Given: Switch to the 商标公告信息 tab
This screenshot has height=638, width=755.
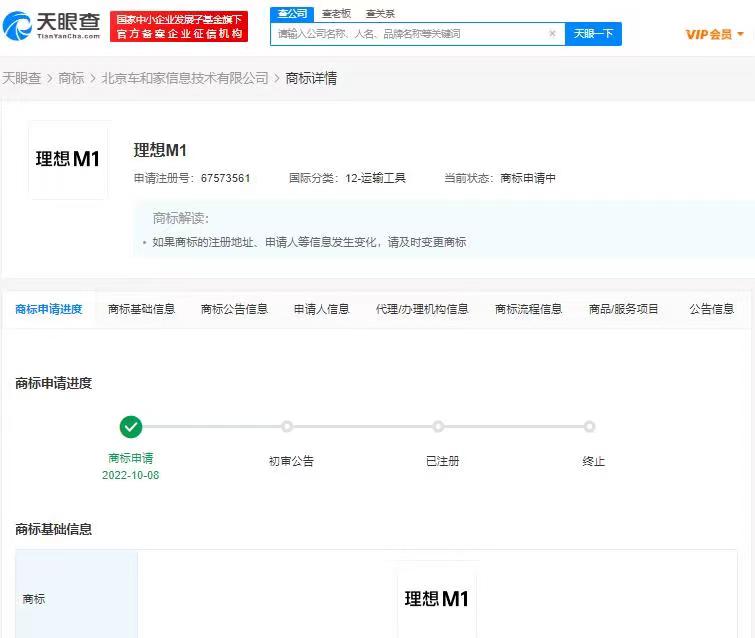Looking at the screenshot, I should (x=234, y=309).
